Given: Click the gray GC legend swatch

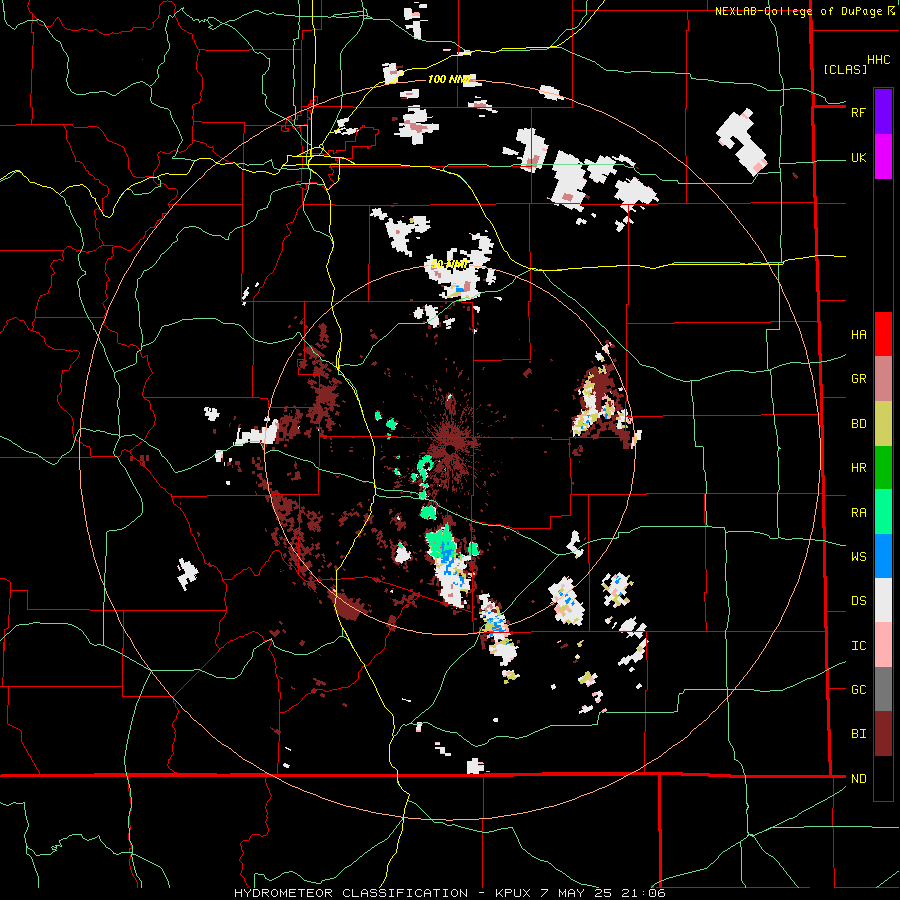Looking at the screenshot, I should [x=883, y=689].
